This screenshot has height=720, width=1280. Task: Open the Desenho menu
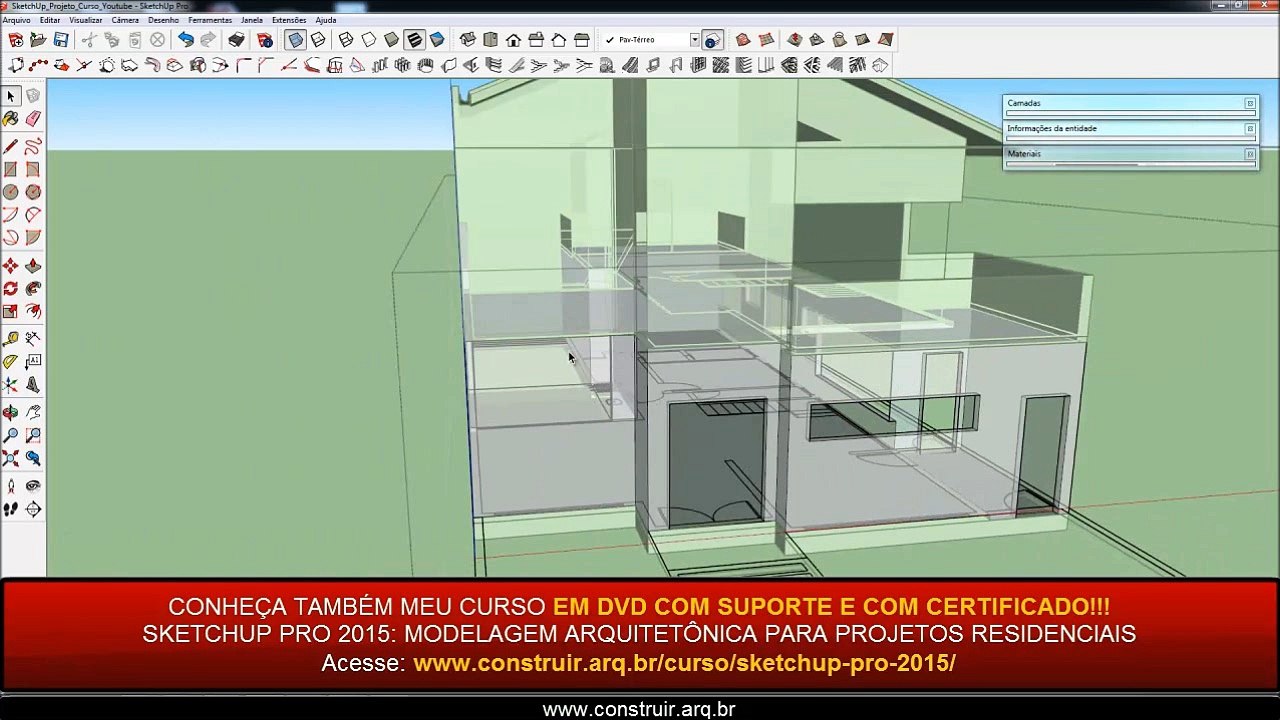tap(163, 20)
